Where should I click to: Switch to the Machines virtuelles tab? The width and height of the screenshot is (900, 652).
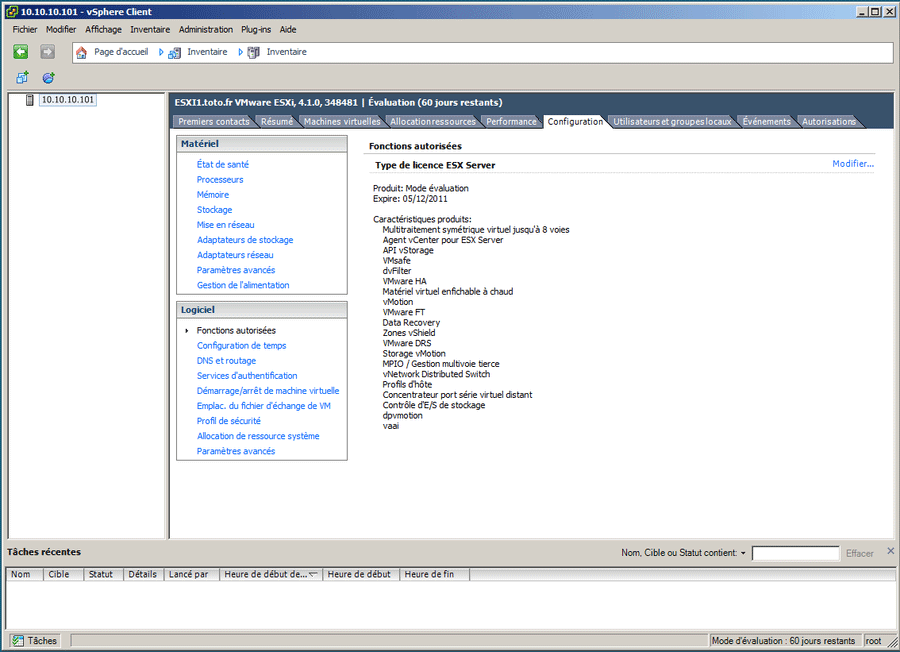point(342,122)
